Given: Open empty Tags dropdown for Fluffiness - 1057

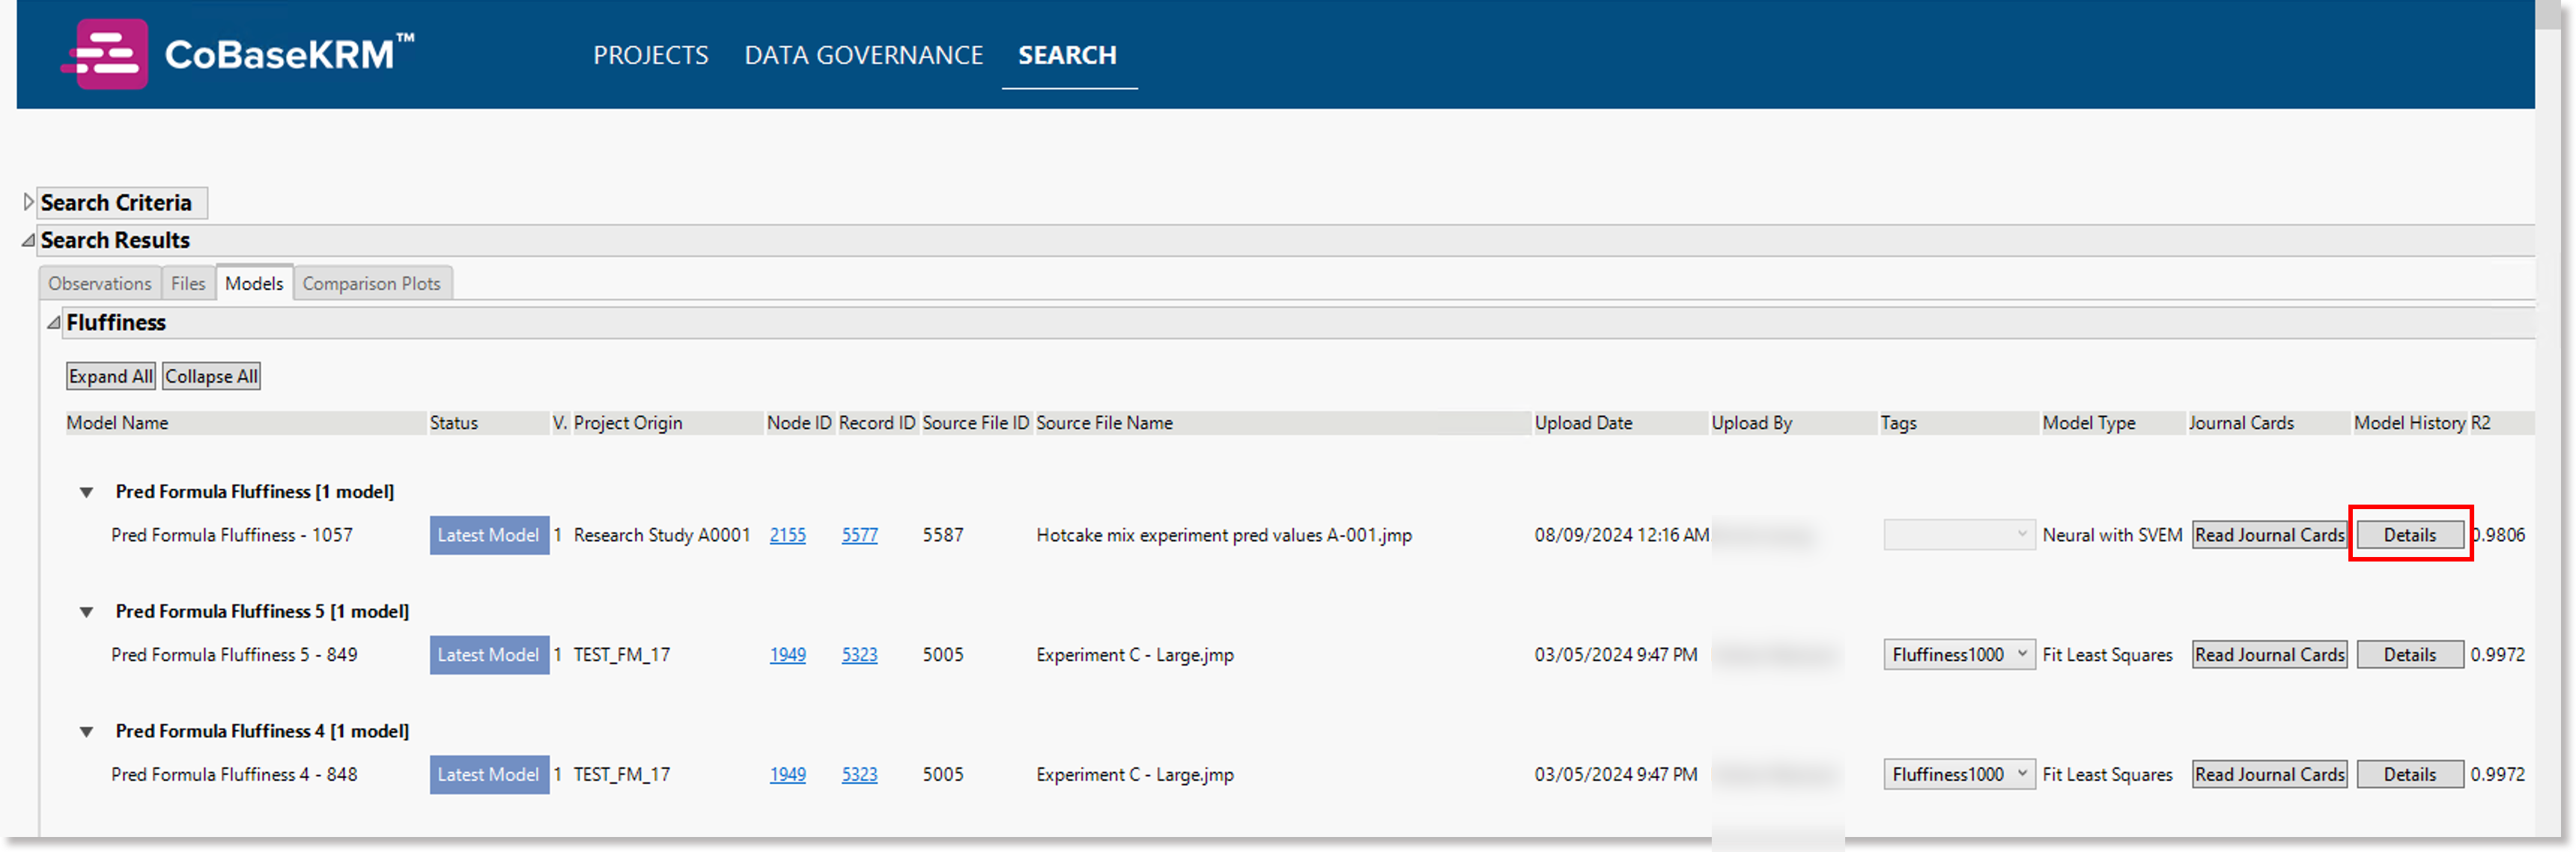Looking at the screenshot, I should pos(1958,535).
